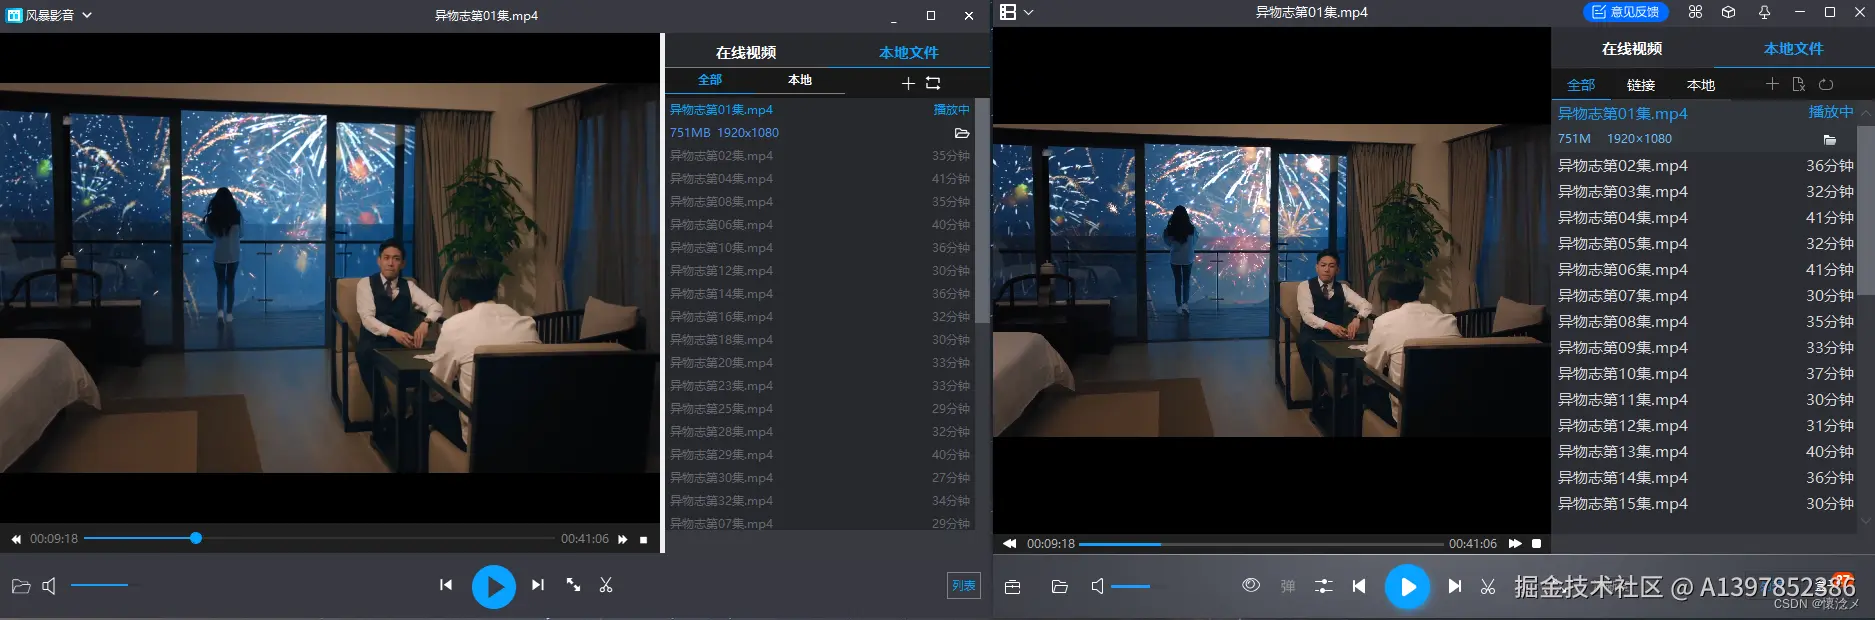This screenshot has width=1875, height=620.
Task: Switch to 本地文件 tab in the right player
Action: click(1793, 48)
